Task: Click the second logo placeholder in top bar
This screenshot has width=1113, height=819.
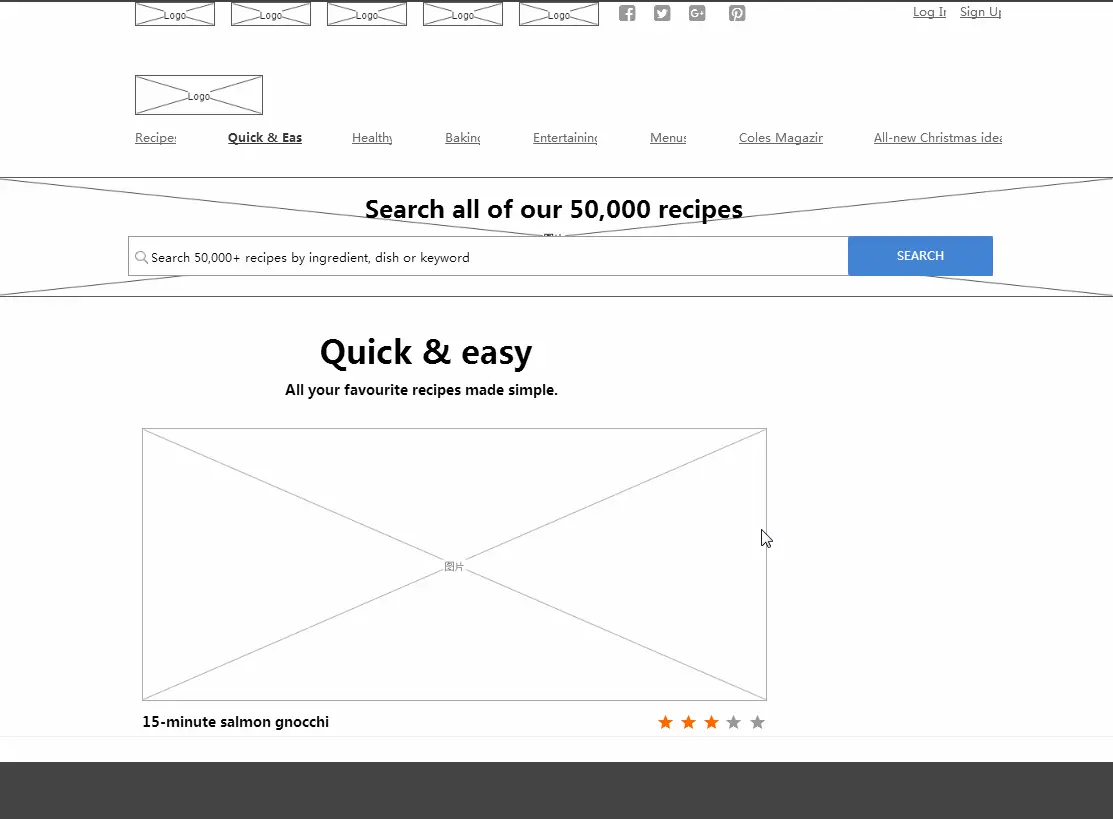Action: click(x=270, y=14)
